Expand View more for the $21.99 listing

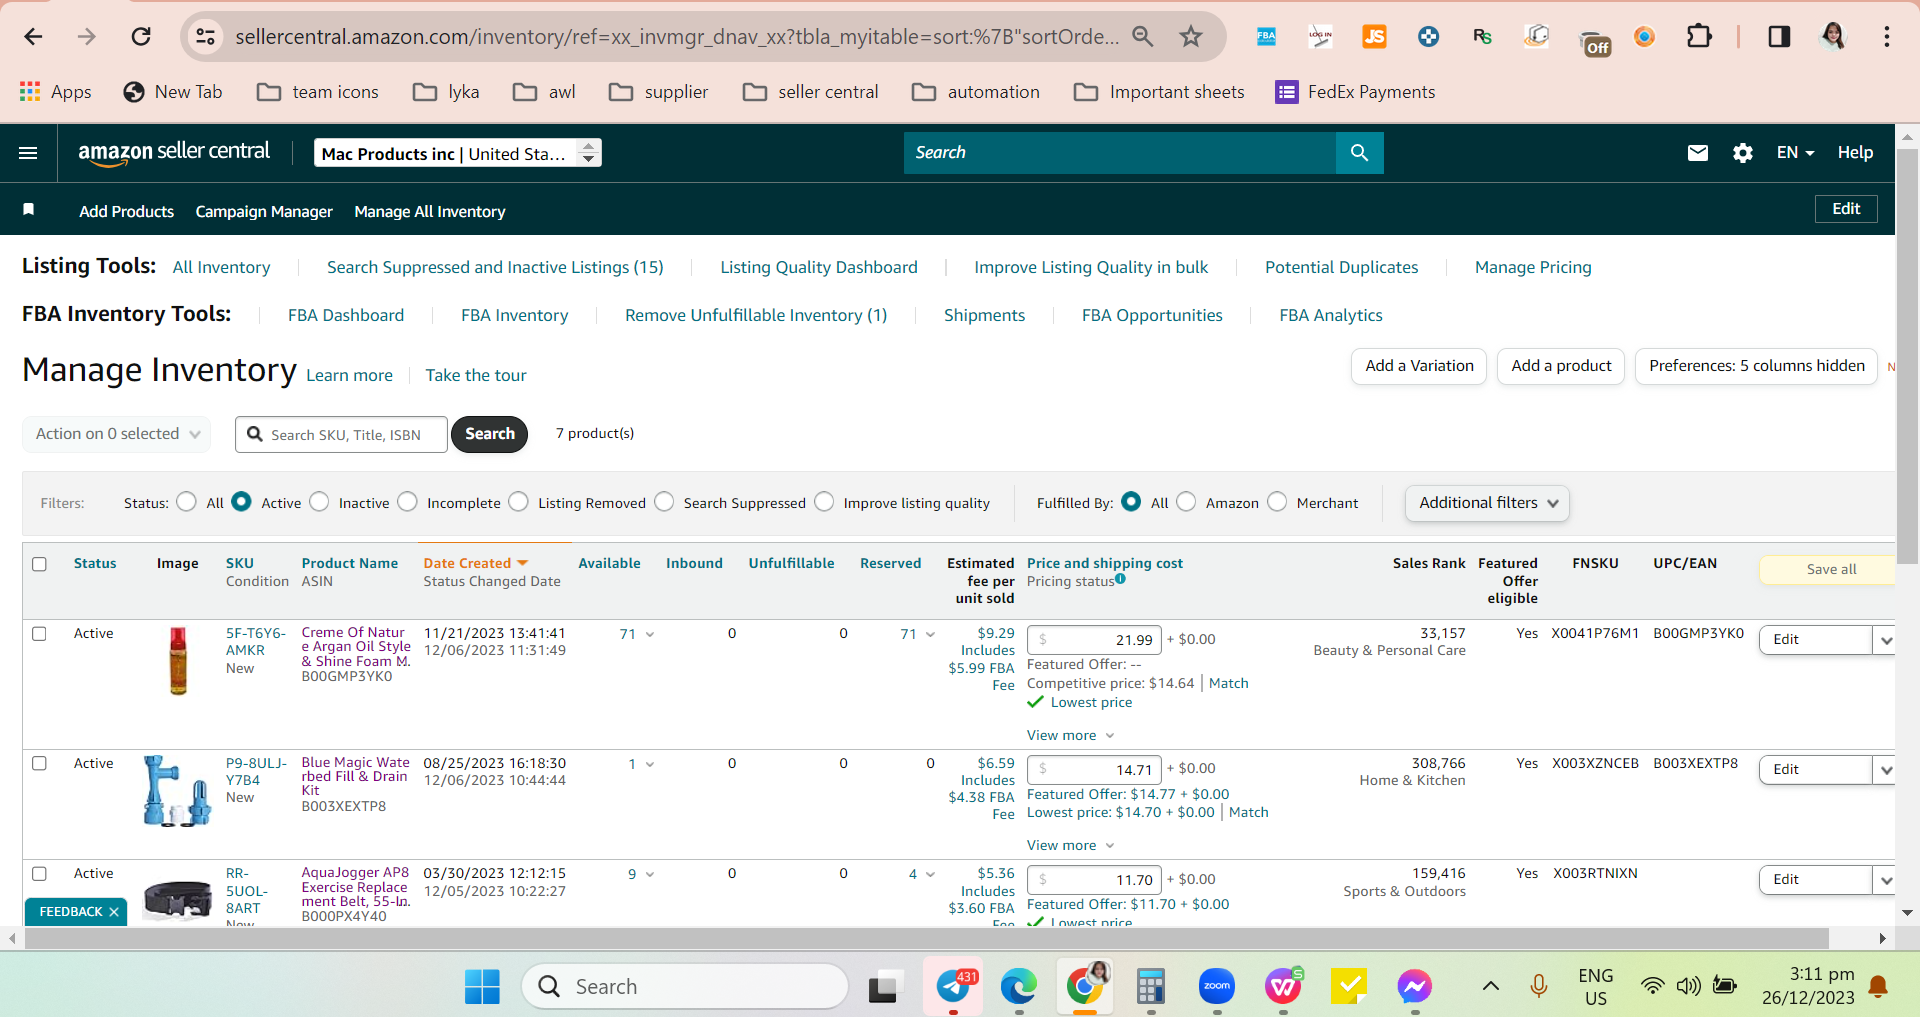click(x=1070, y=736)
